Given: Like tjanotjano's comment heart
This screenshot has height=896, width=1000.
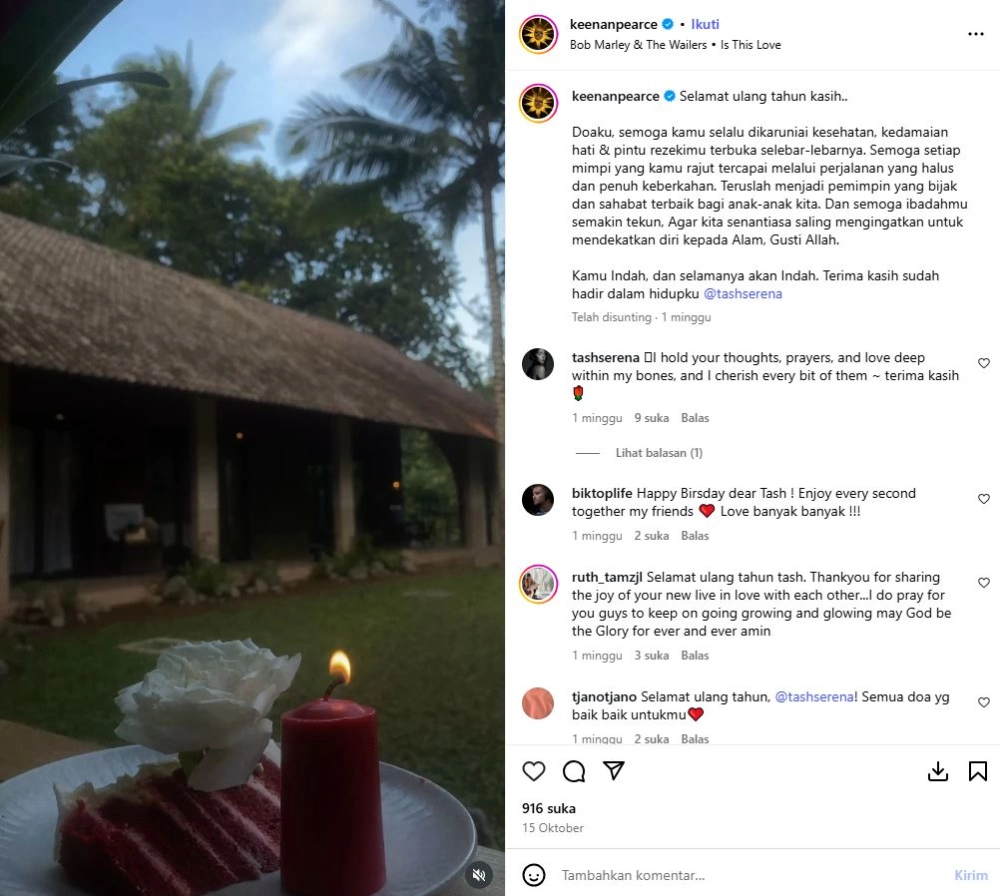Looking at the screenshot, I should 983,702.
